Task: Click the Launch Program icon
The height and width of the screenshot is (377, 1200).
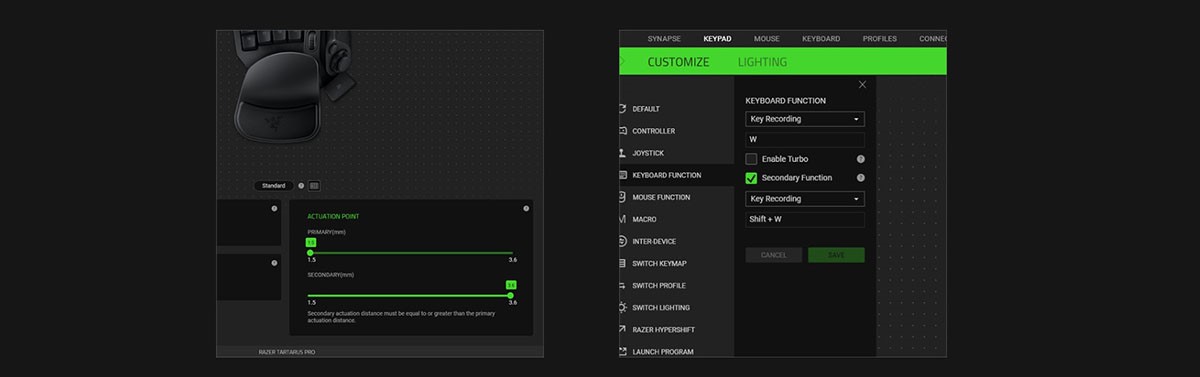Action: coord(623,351)
